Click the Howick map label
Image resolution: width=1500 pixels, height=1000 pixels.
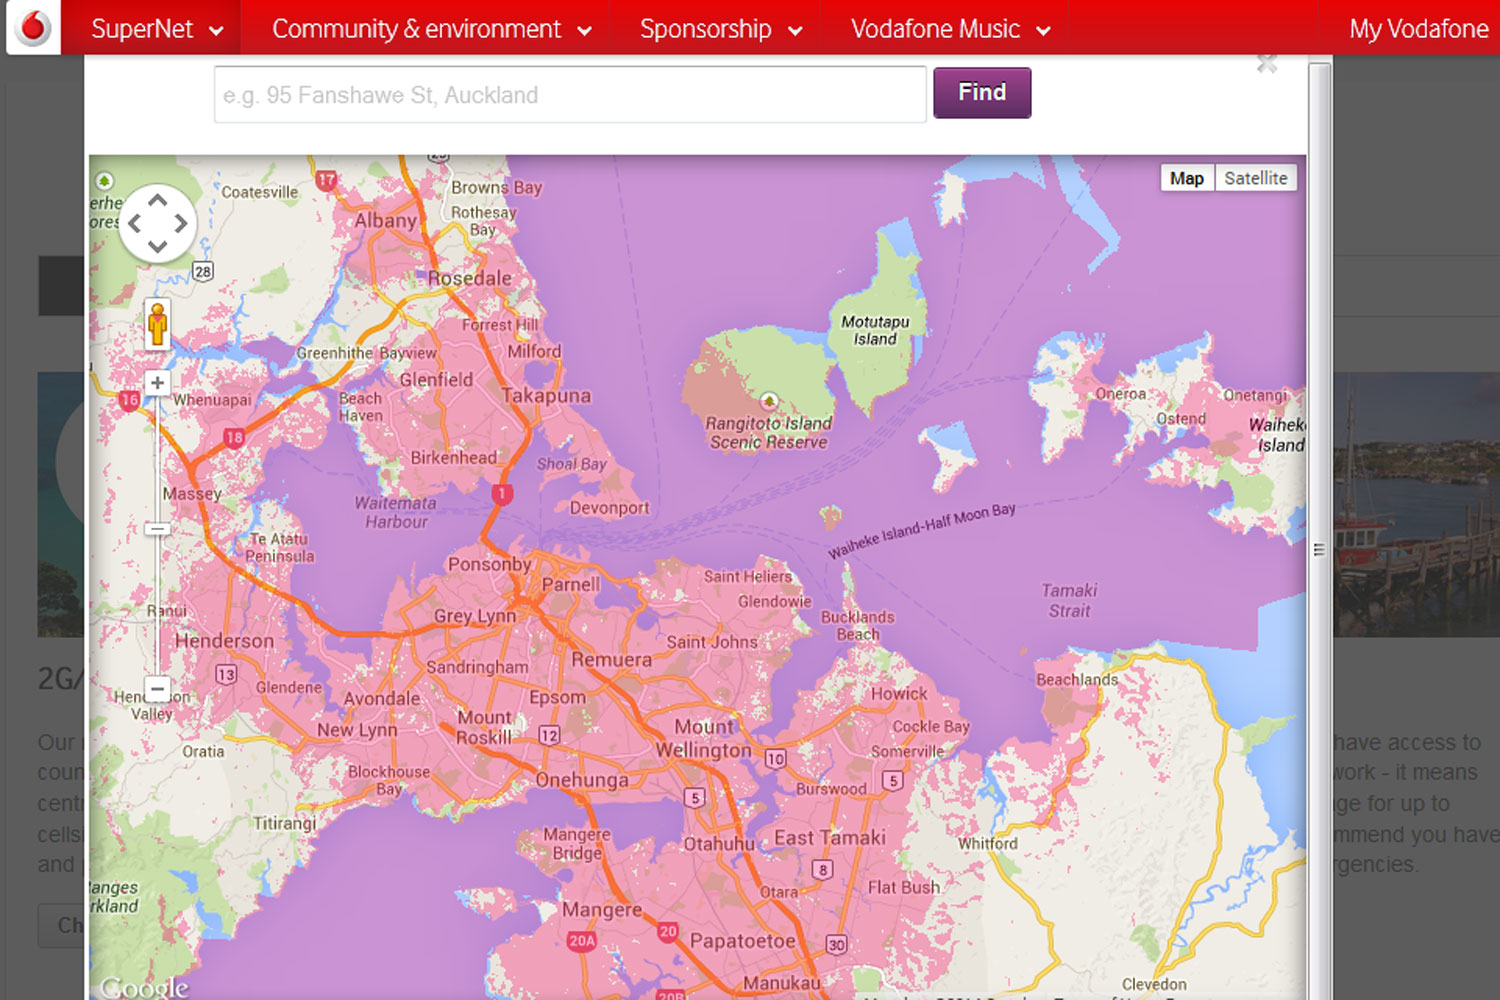click(898, 693)
